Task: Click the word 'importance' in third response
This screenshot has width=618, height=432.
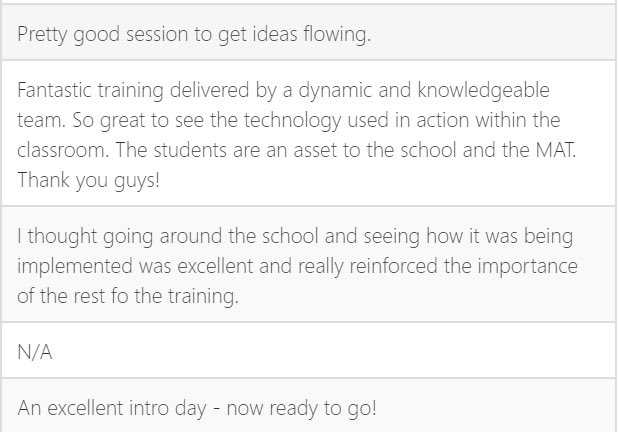Action: click(x=528, y=266)
